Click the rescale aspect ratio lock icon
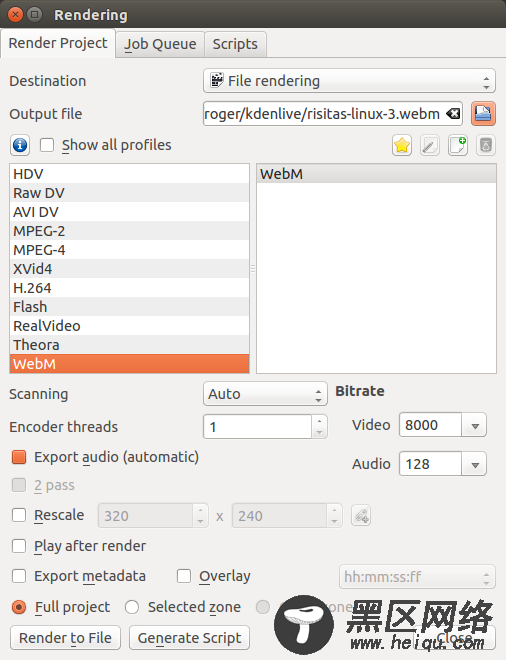 tap(361, 516)
